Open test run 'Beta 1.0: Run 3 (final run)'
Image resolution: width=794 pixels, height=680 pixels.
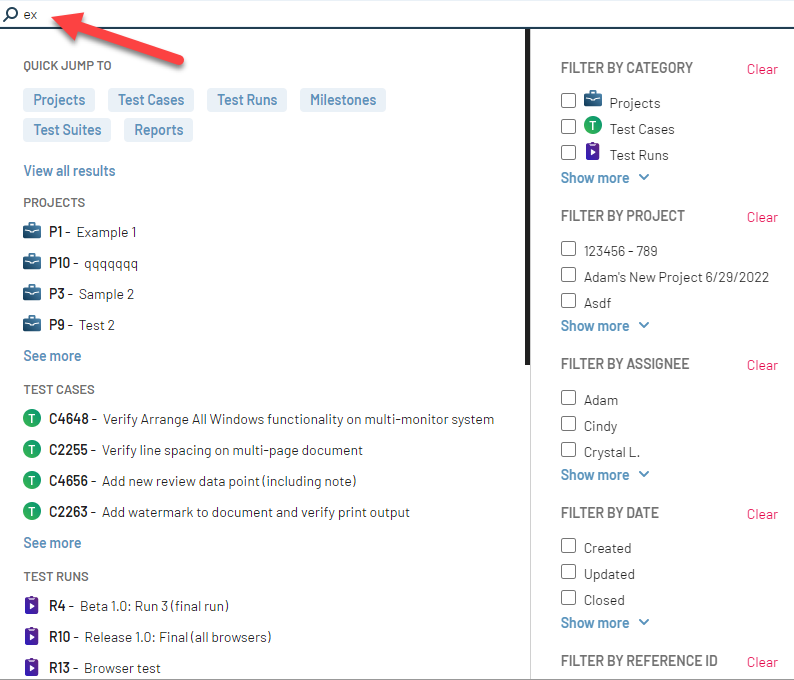click(x=154, y=606)
